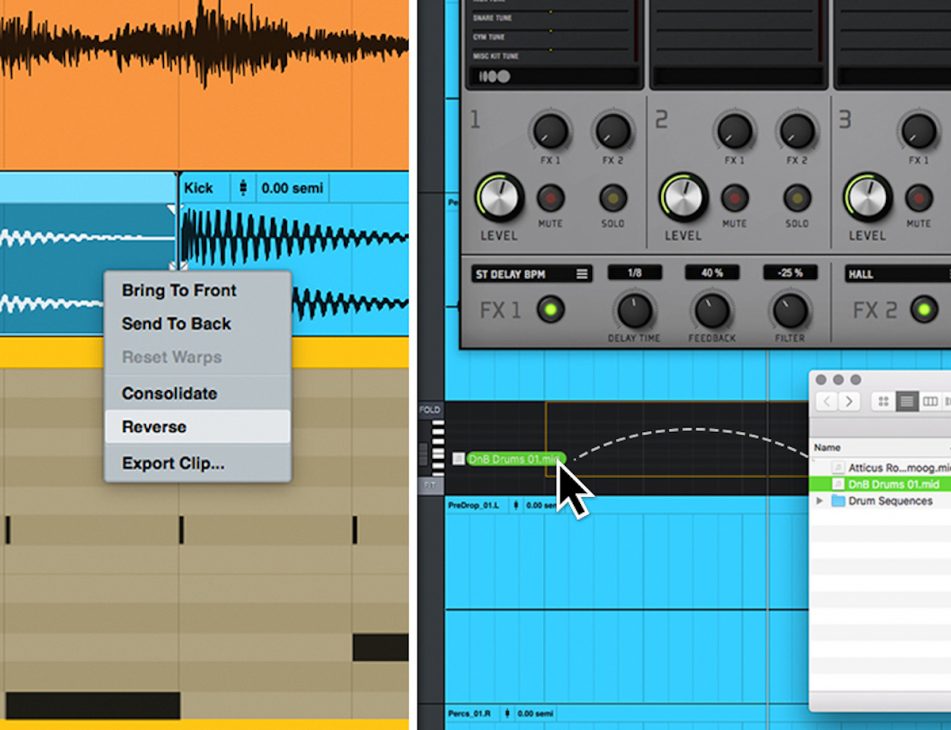Image resolution: width=951 pixels, height=730 pixels.
Task: Click the FIT button
Action: [x=431, y=484]
